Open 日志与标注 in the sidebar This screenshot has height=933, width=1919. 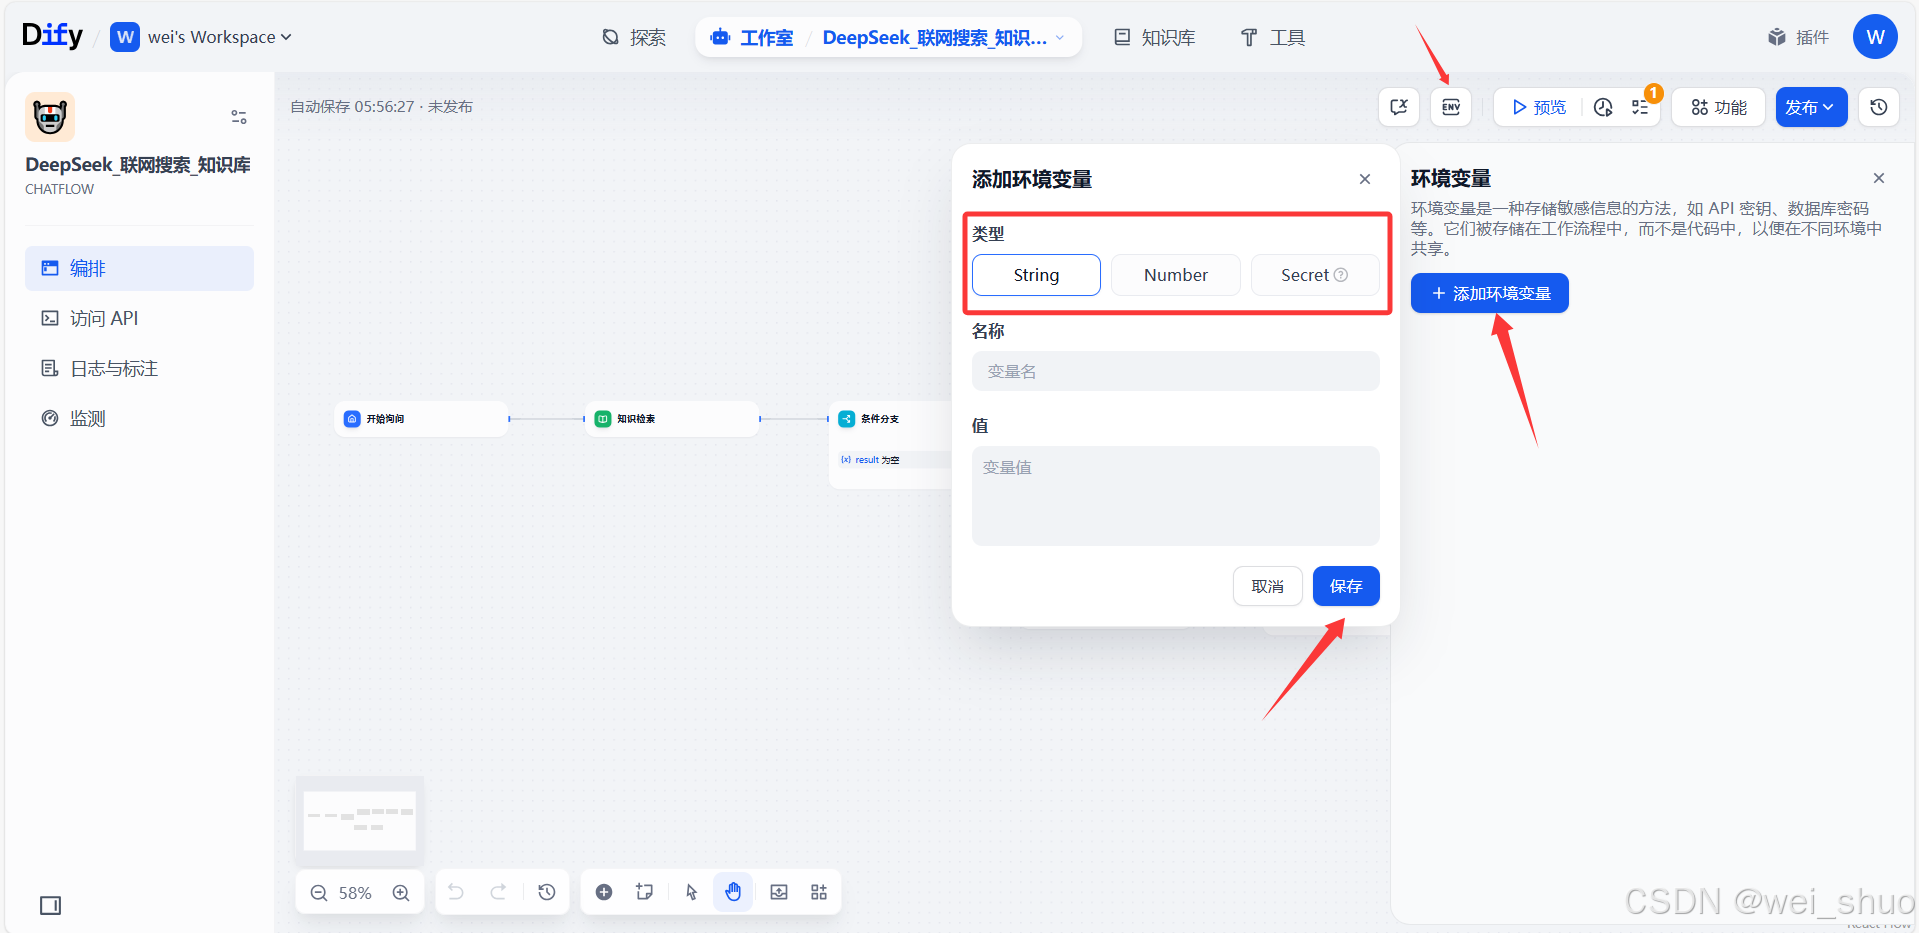pyautogui.click(x=139, y=368)
